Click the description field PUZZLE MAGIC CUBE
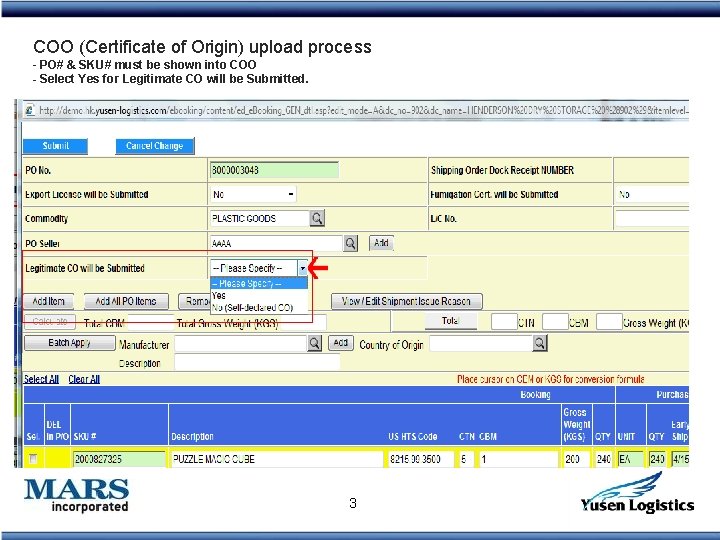 point(277,459)
